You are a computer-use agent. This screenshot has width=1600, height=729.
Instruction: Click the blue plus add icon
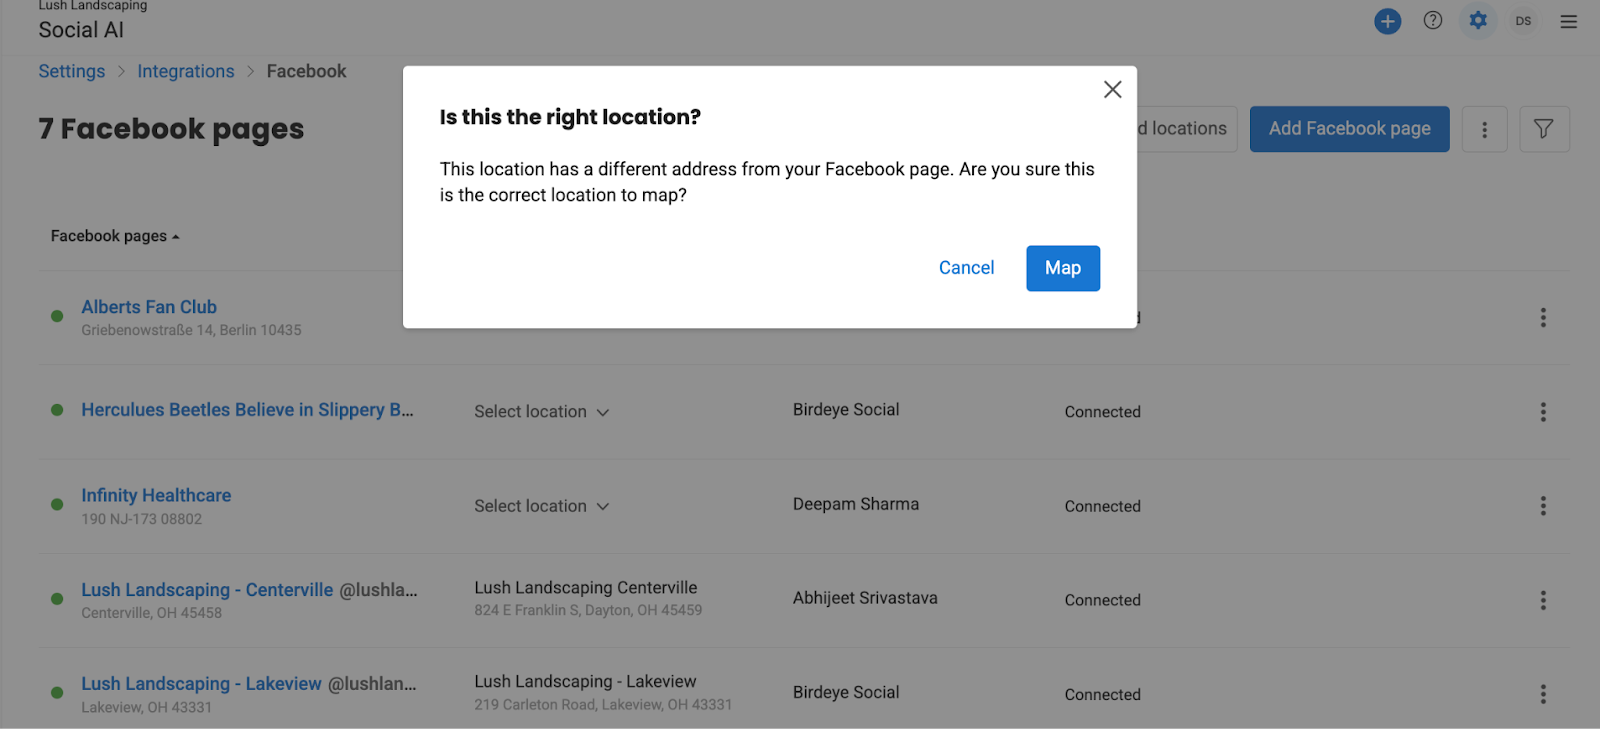[1387, 21]
